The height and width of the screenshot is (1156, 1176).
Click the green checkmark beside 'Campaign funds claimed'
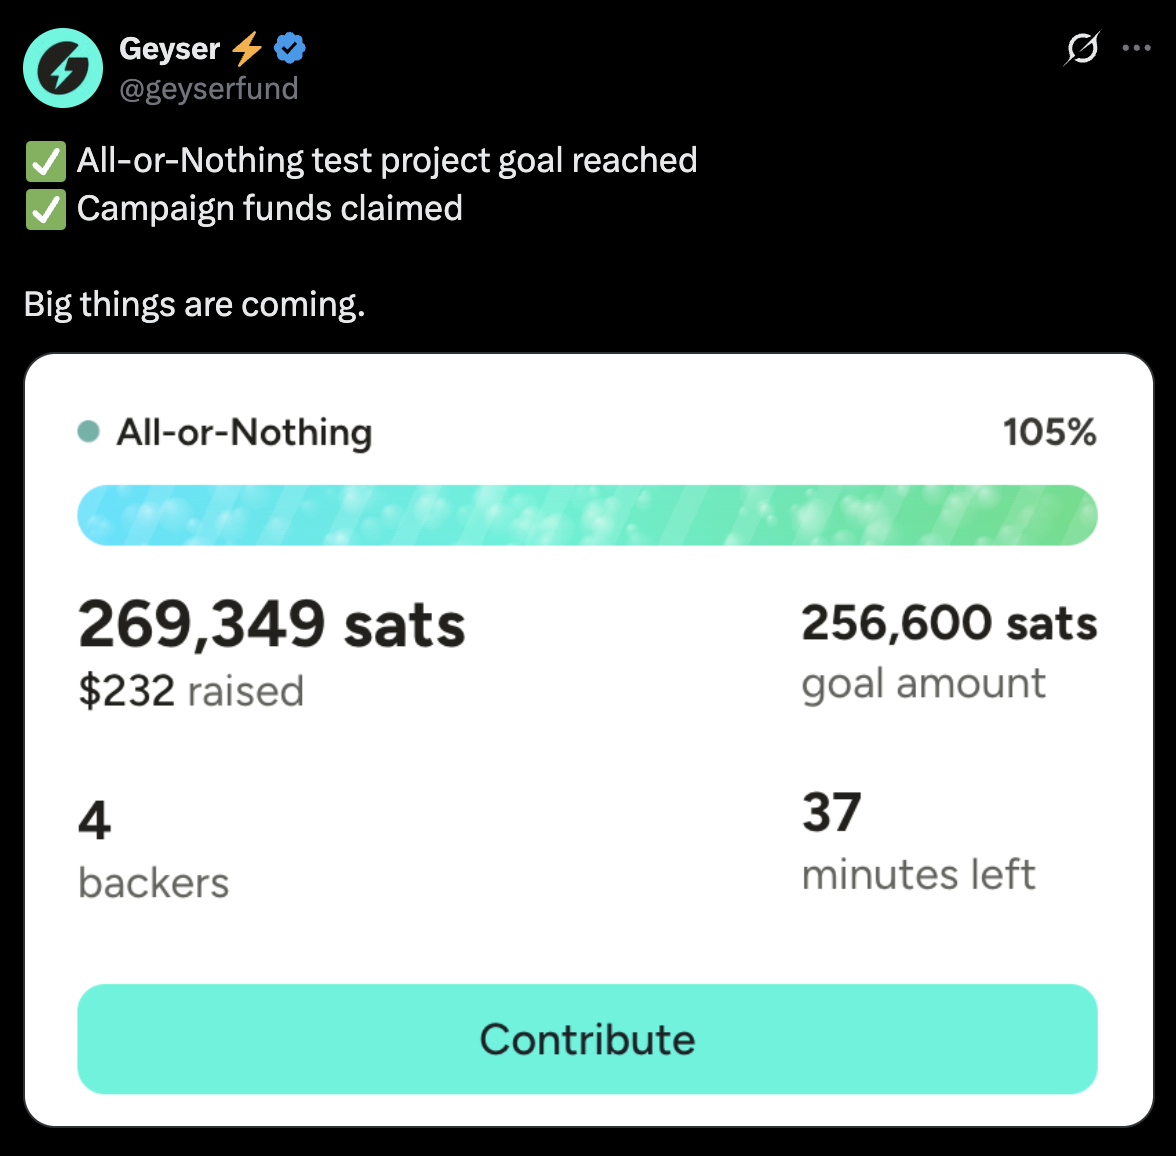[x=45, y=209]
